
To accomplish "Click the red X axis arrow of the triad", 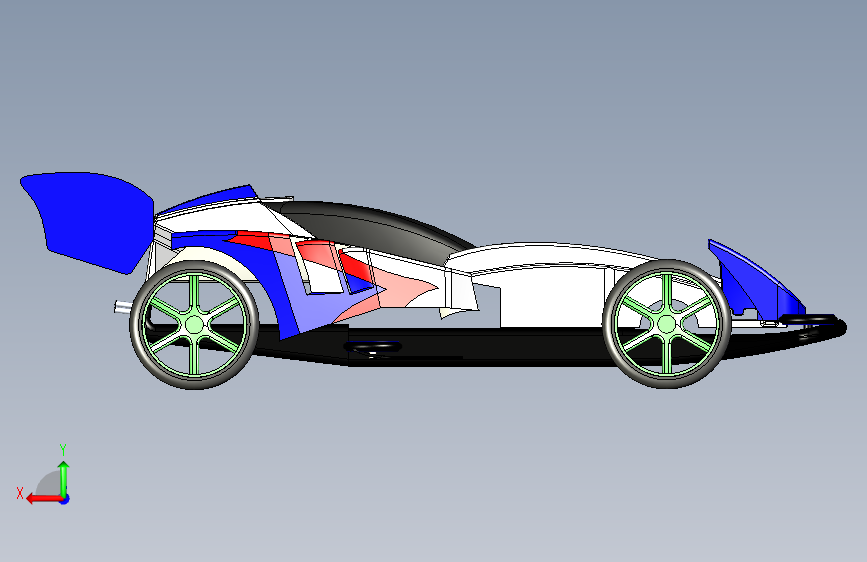I will point(43,499).
